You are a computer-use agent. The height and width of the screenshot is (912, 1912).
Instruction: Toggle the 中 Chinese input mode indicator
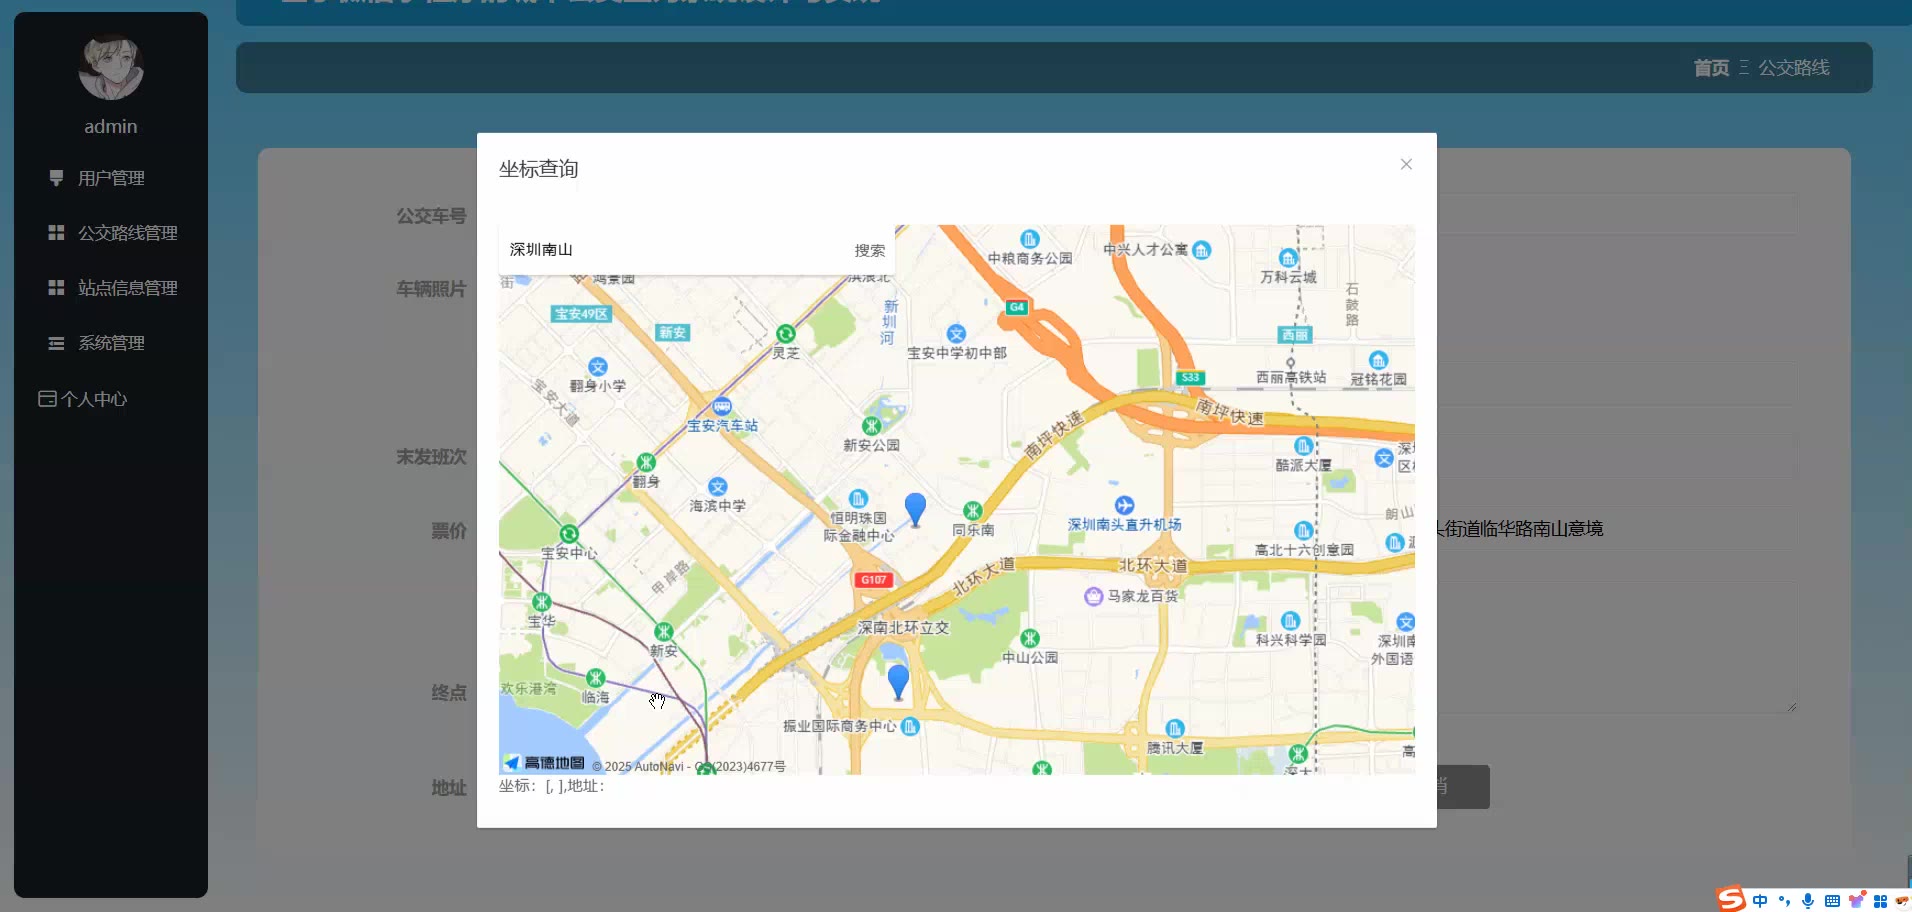(1760, 901)
